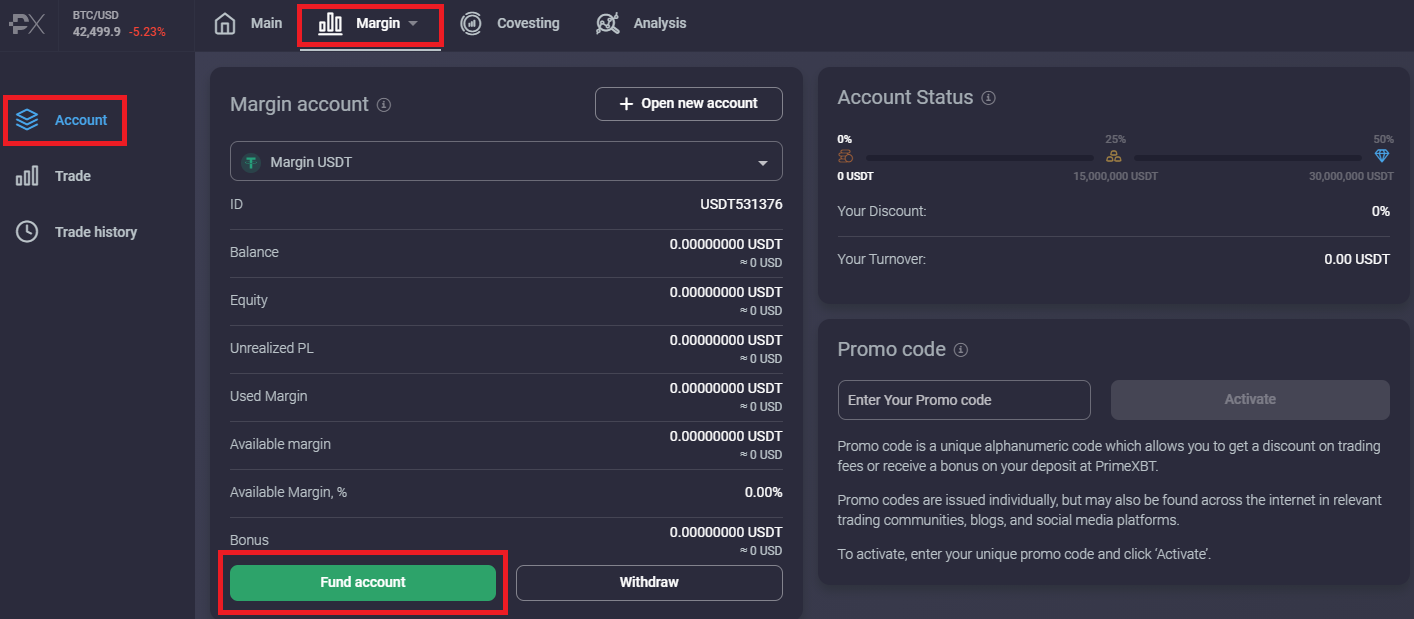Open the Margin tab dropdown arrow
The image size is (1414, 619).
click(413, 23)
